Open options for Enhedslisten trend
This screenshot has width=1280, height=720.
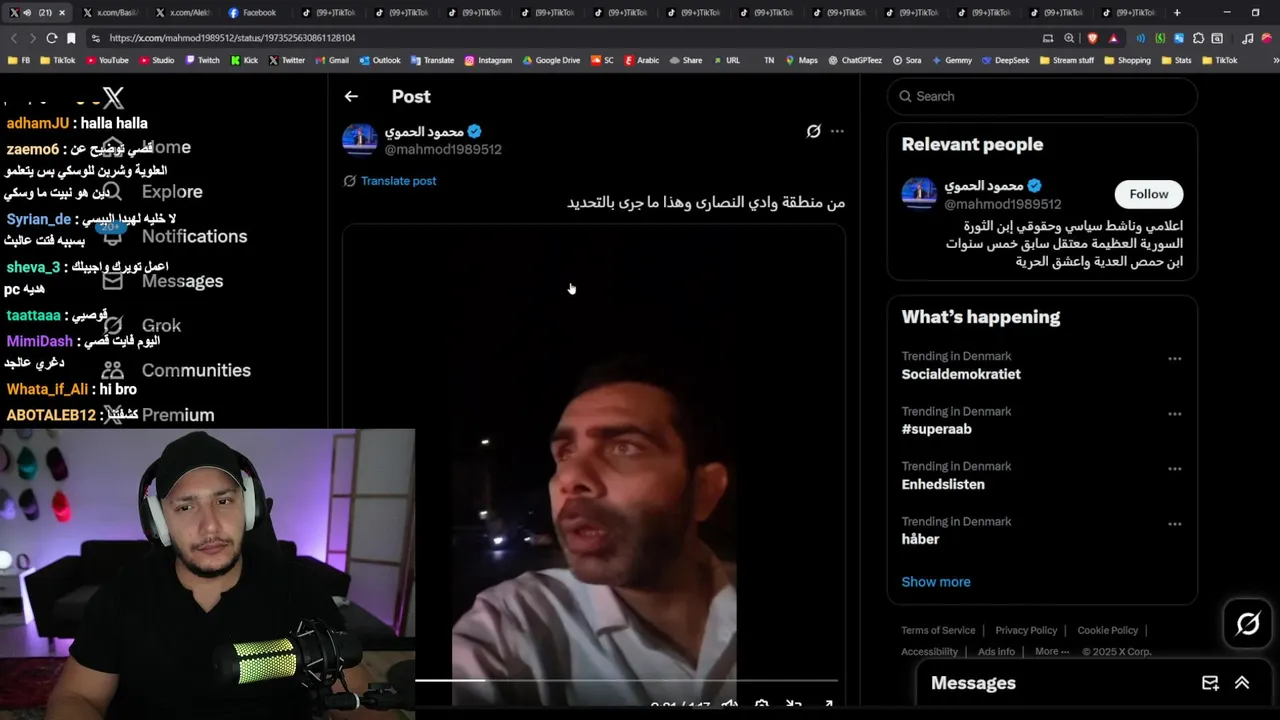1175,468
